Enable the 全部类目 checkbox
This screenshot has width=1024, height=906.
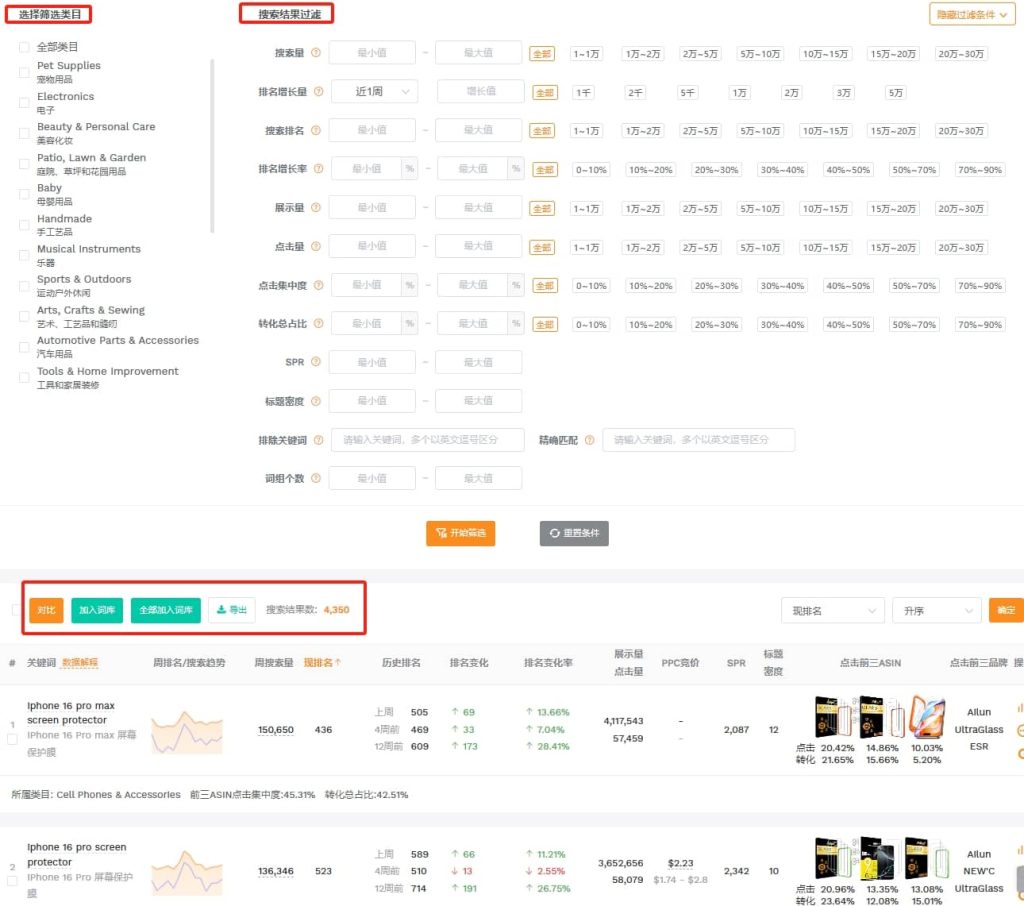[24, 47]
